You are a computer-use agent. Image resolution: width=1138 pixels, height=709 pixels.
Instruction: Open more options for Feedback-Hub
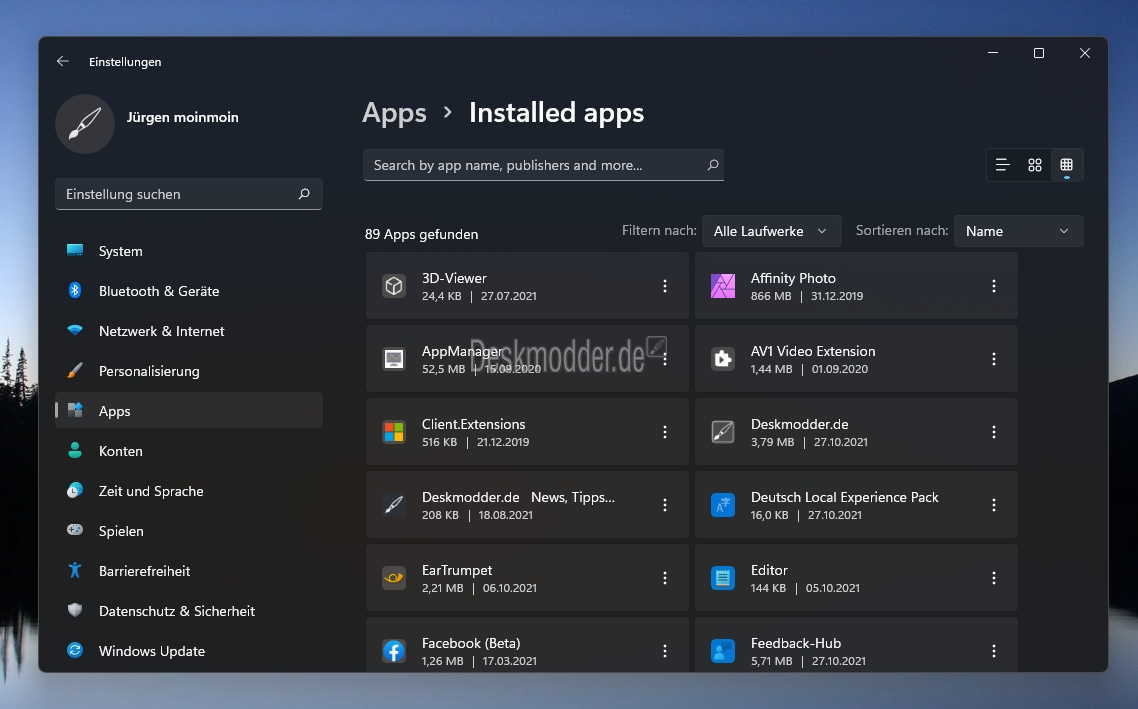tap(994, 651)
